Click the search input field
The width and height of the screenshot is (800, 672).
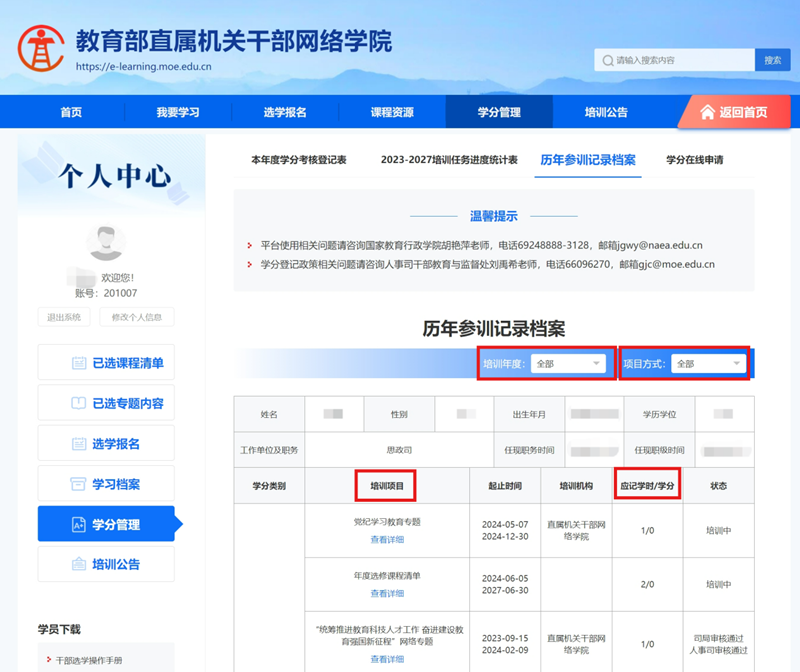click(680, 61)
